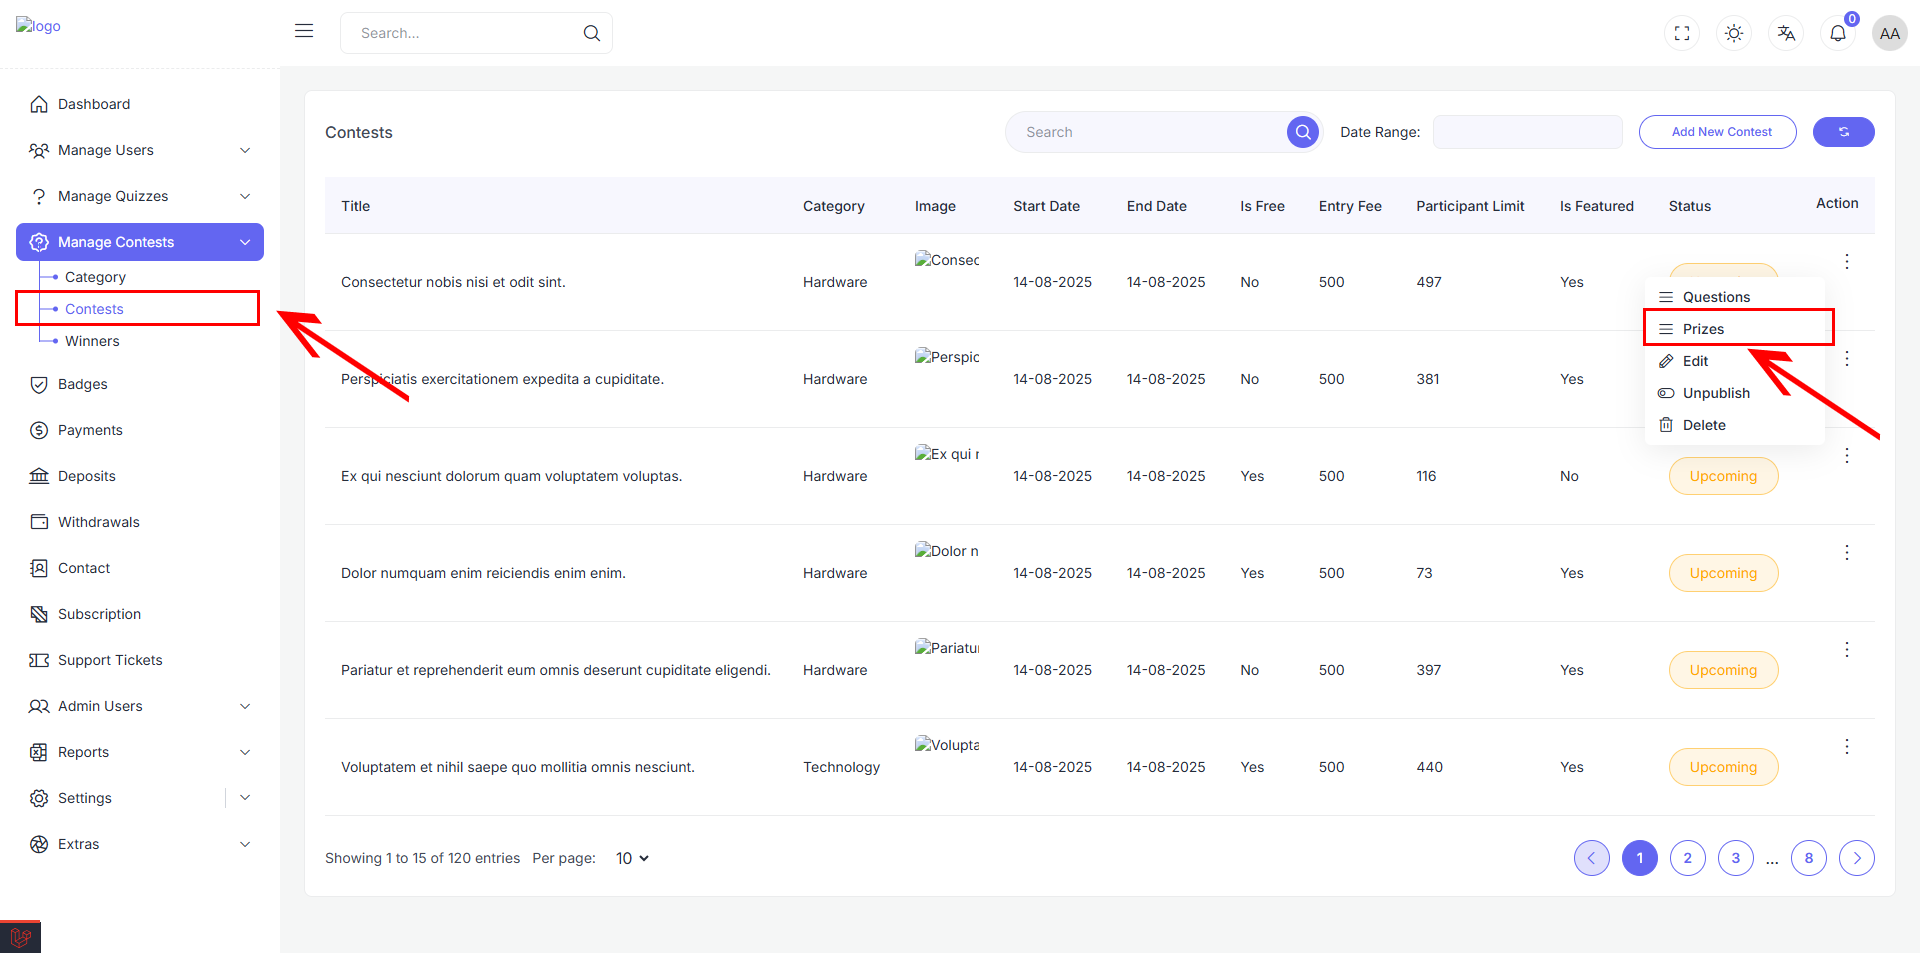Open the Date Range input
Viewport: 1920px width, 953px height.
pyautogui.click(x=1527, y=132)
